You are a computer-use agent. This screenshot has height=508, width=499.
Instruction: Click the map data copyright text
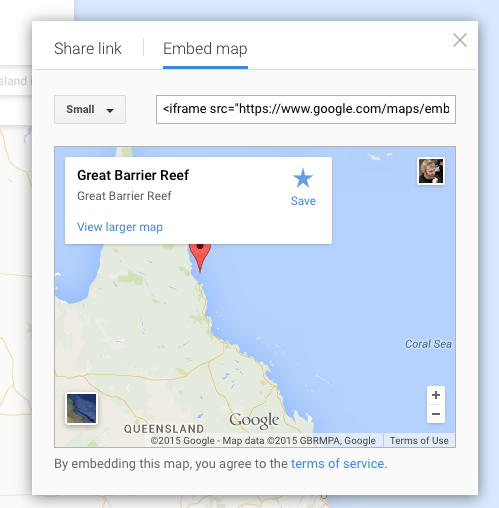(x=263, y=441)
